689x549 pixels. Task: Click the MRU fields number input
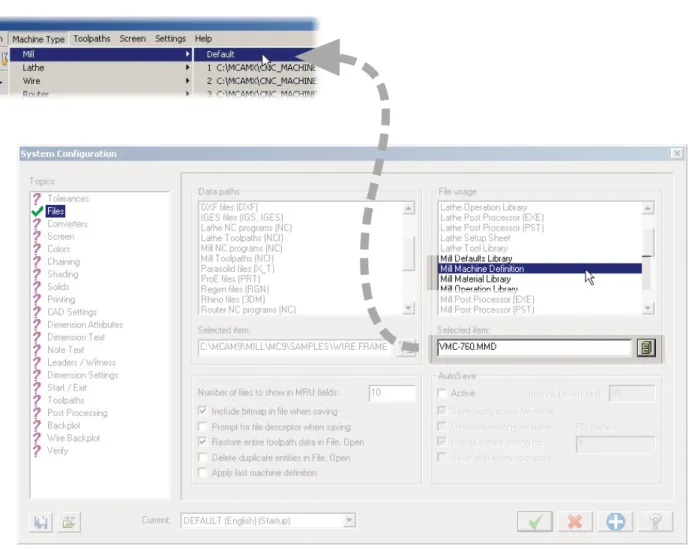pyautogui.click(x=392, y=393)
